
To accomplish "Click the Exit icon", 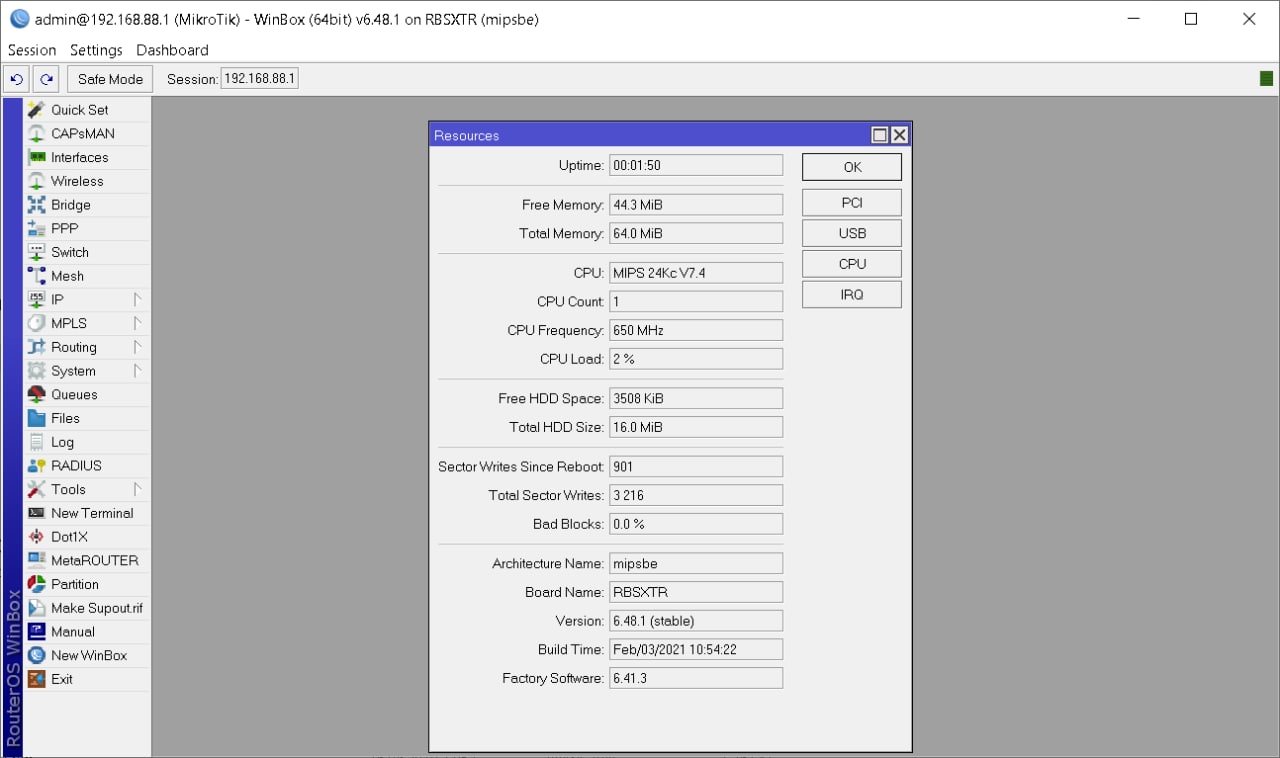I will tap(36, 679).
